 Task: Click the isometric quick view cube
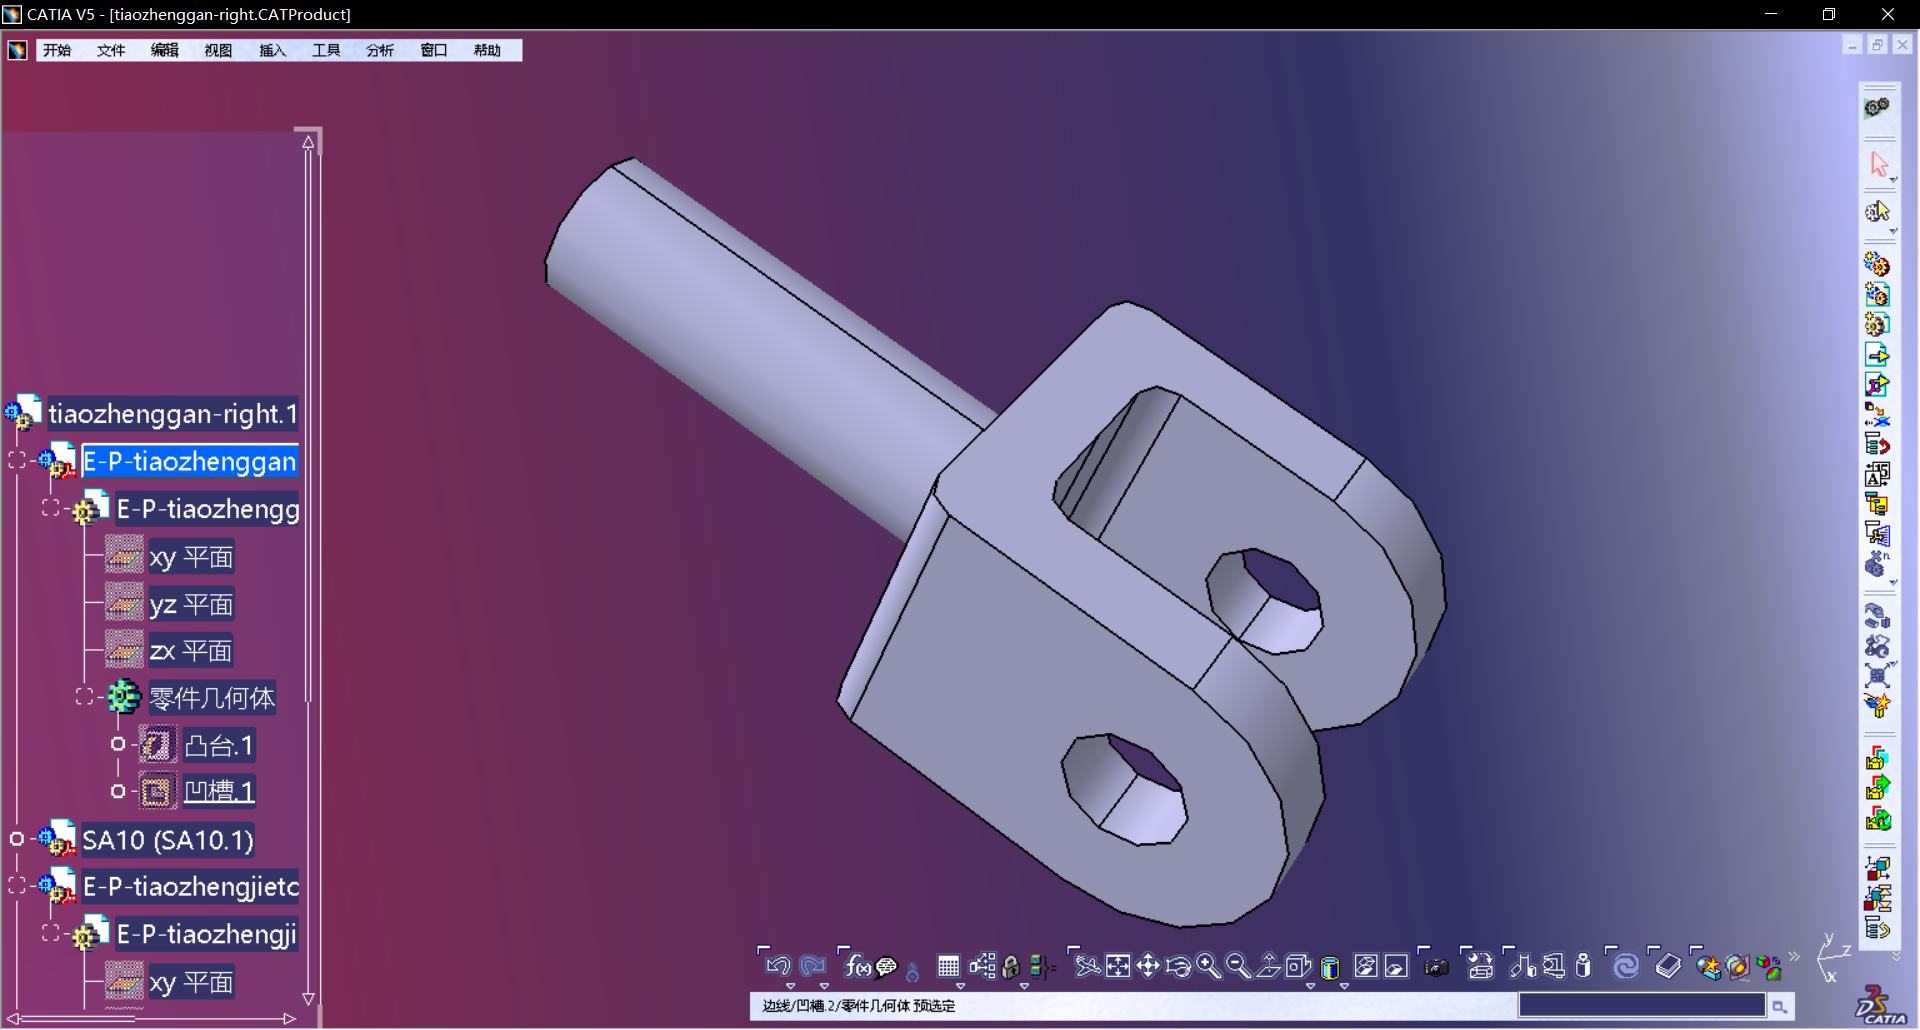1298,966
